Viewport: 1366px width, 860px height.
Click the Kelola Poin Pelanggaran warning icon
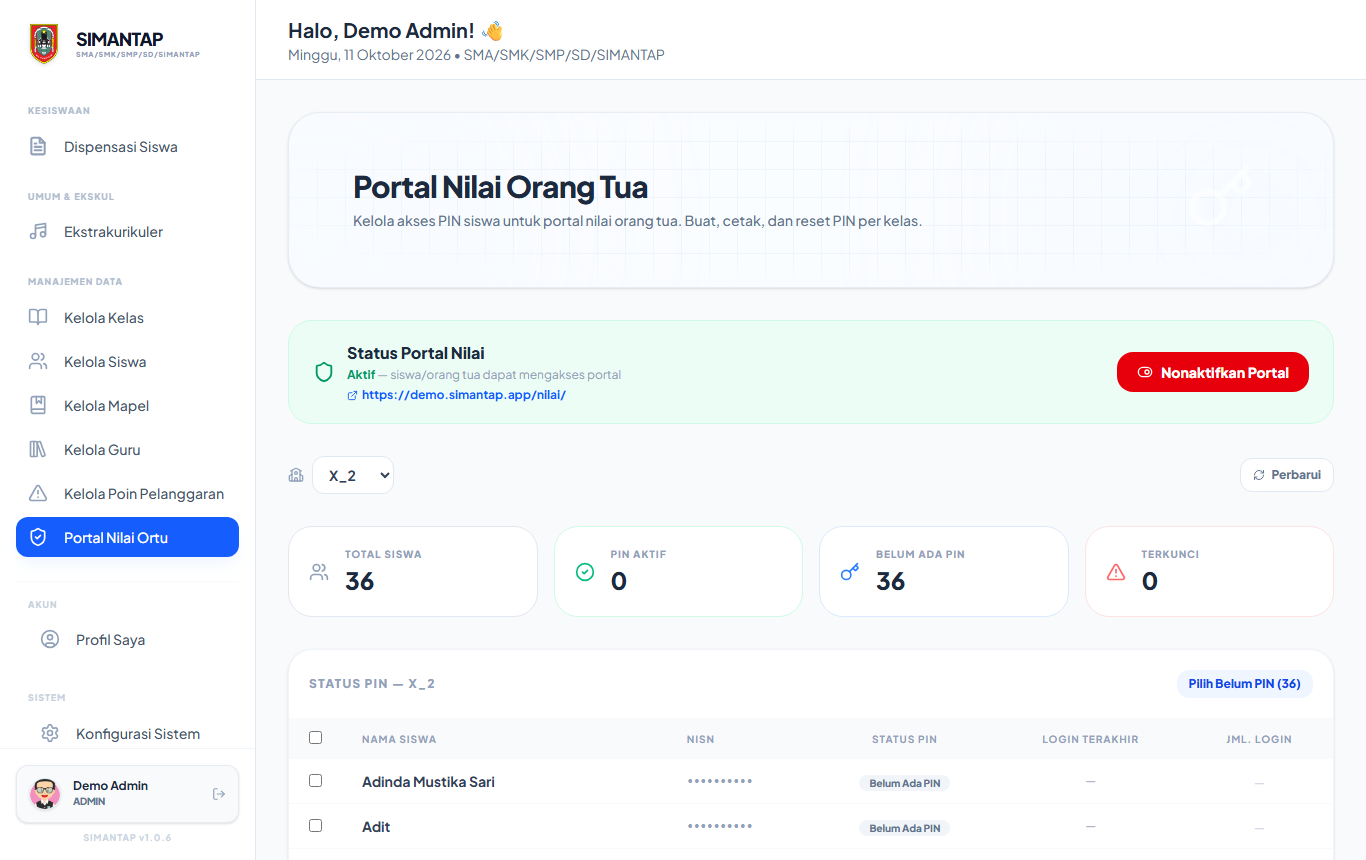[38, 494]
